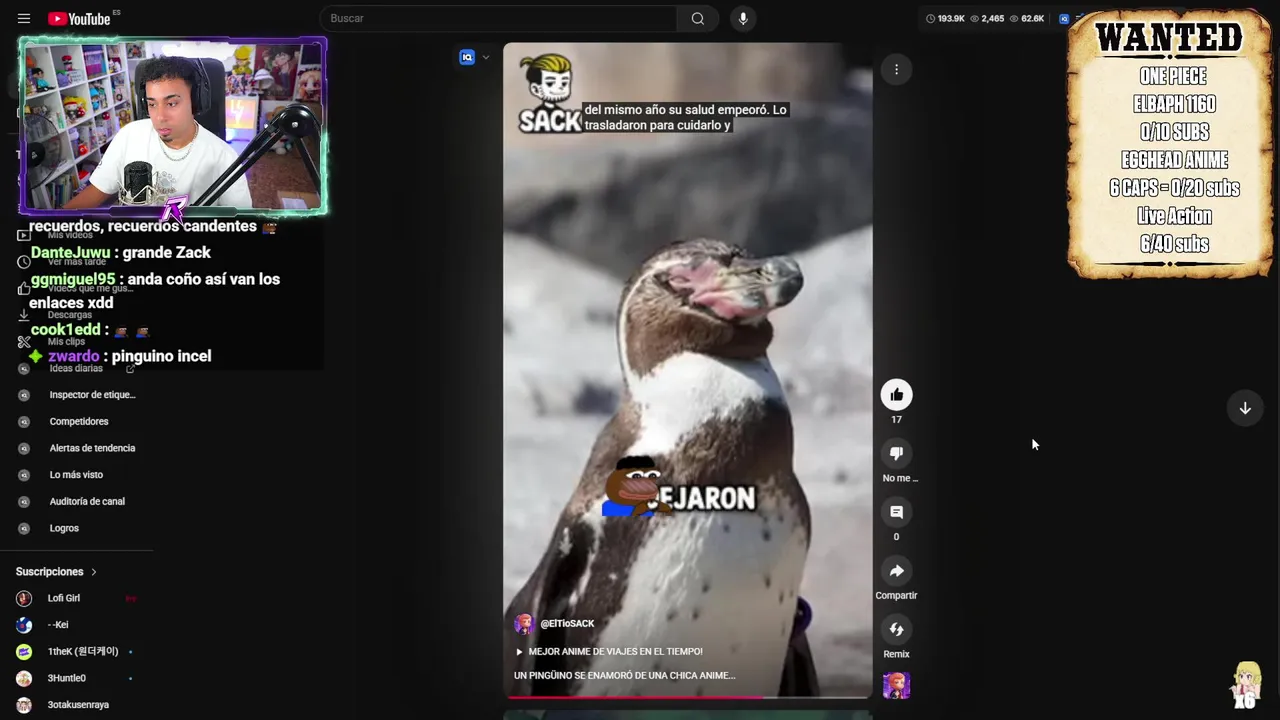Click chat username cook1edd
This screenshot has width=1280, height=720.
tap(65, 330)
